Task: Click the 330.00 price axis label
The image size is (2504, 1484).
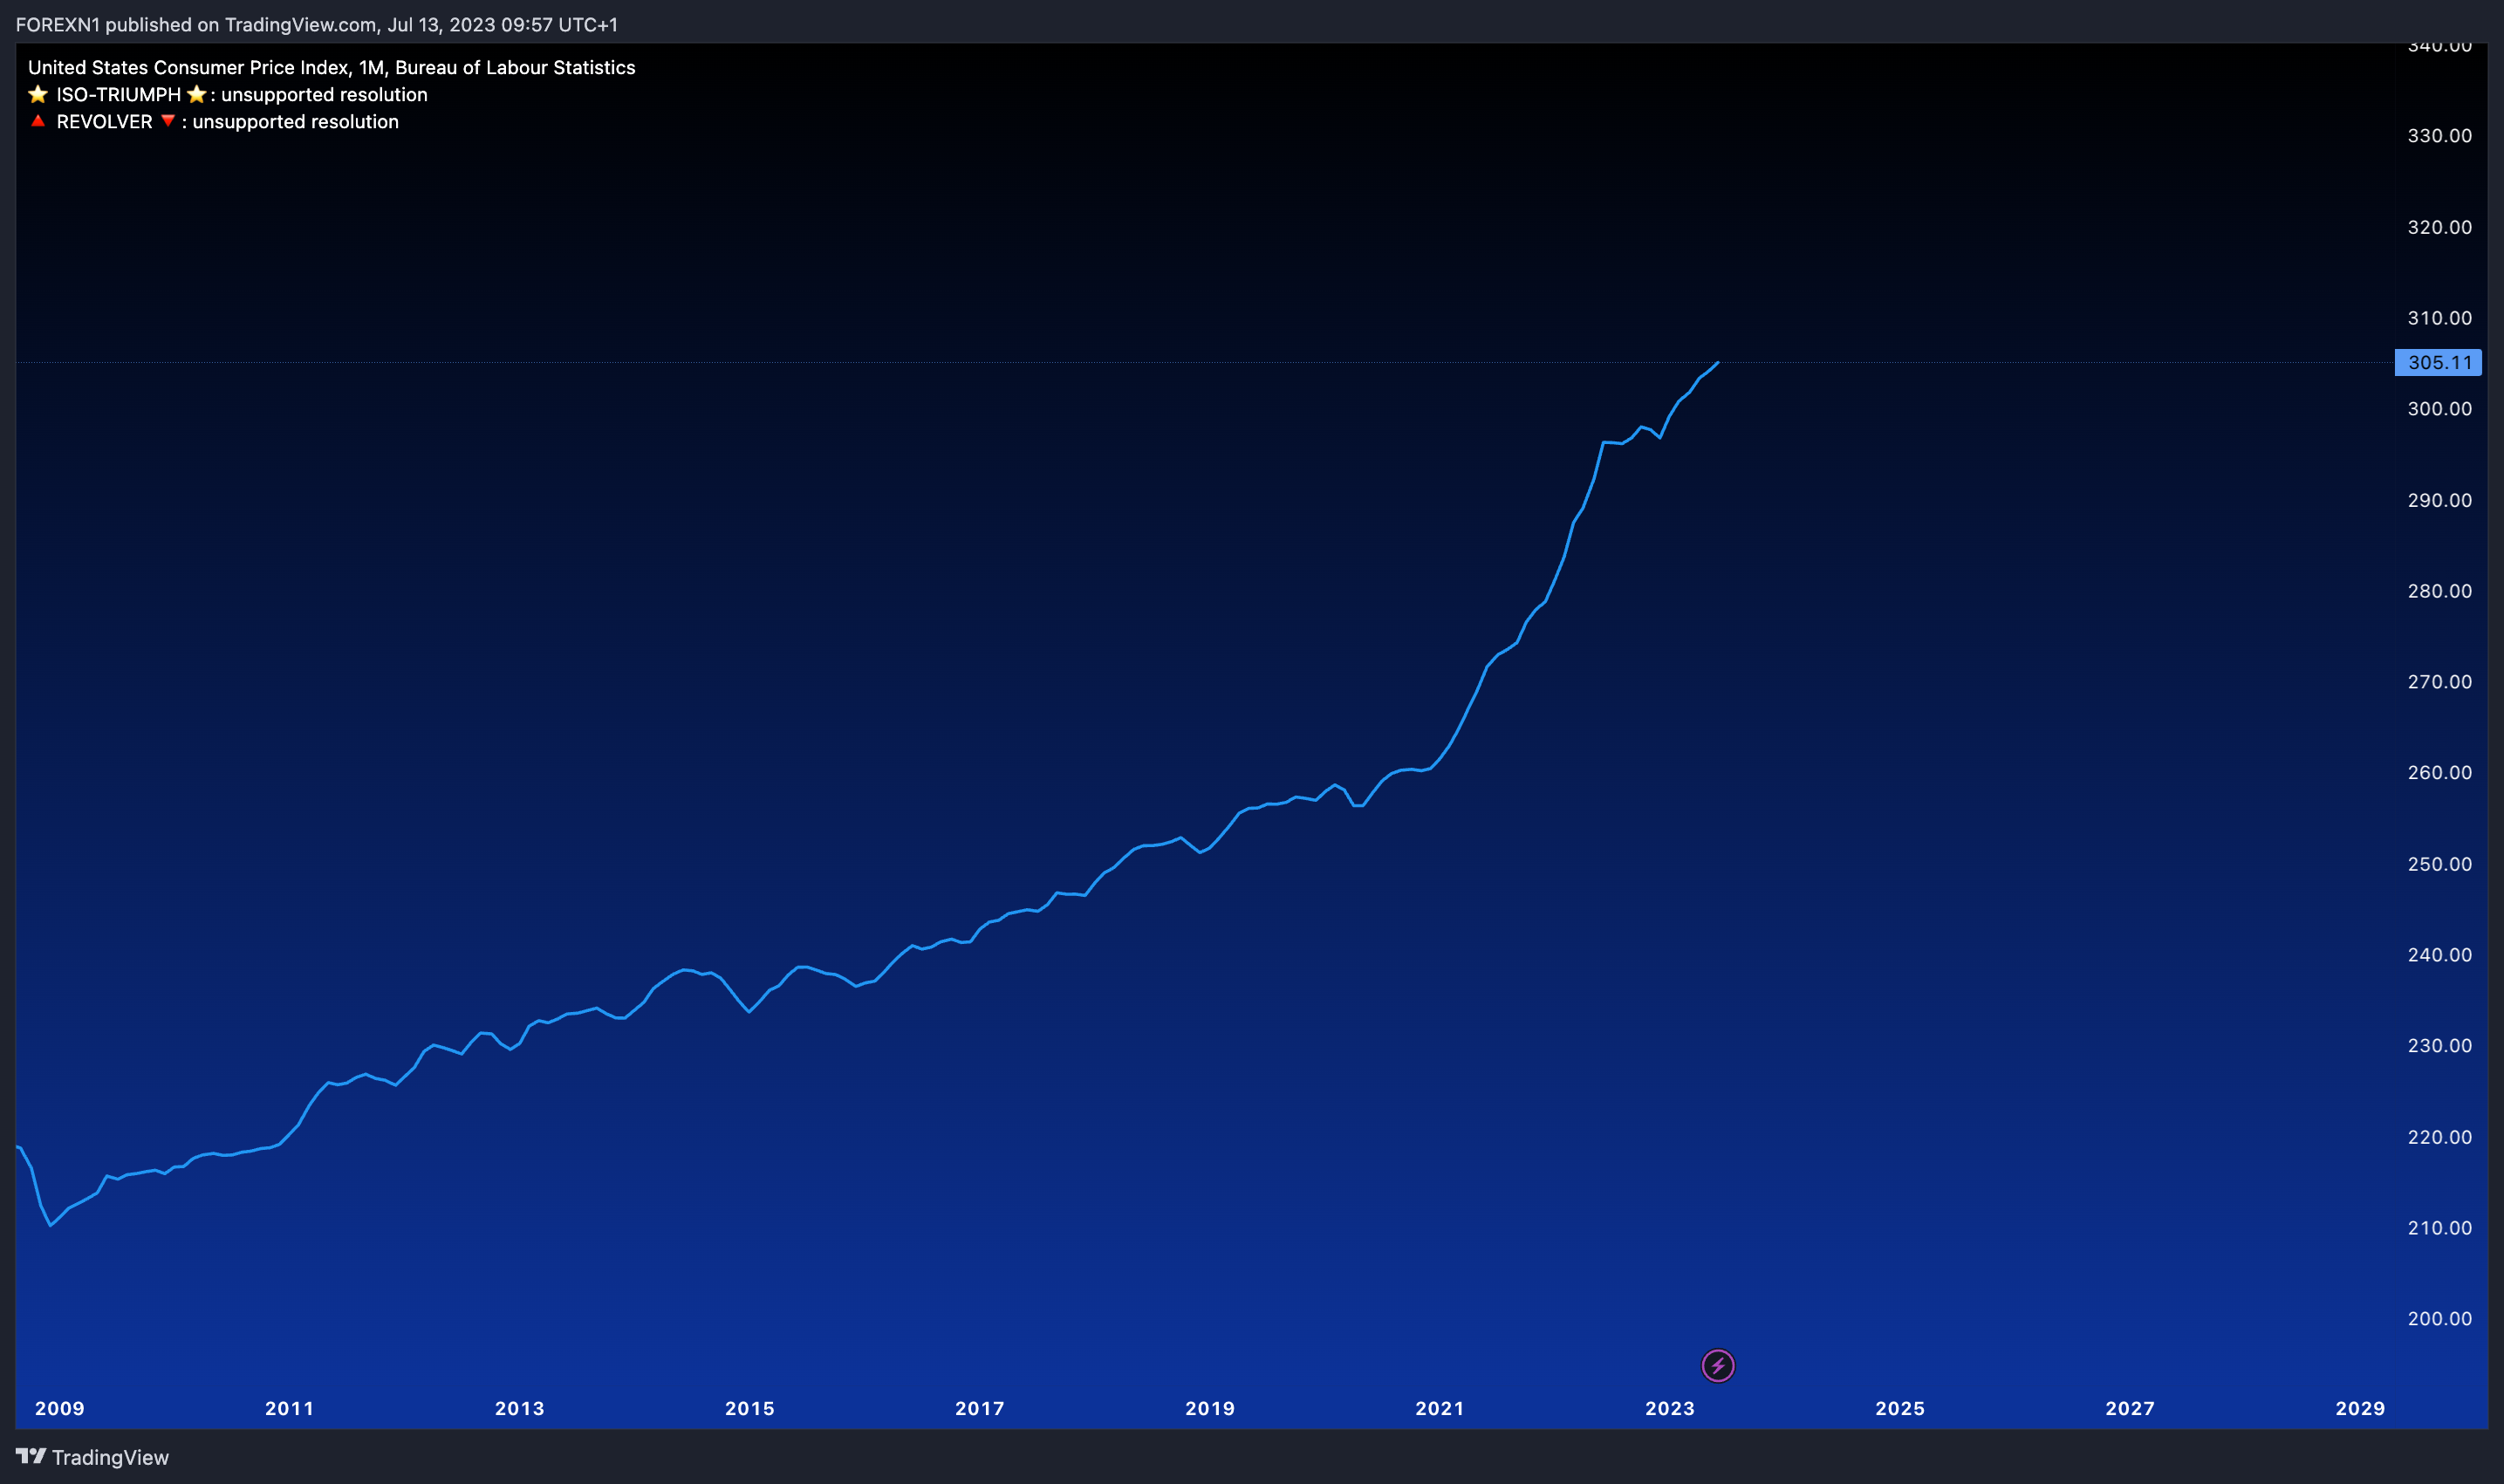Action: [x=2439, y=135]
